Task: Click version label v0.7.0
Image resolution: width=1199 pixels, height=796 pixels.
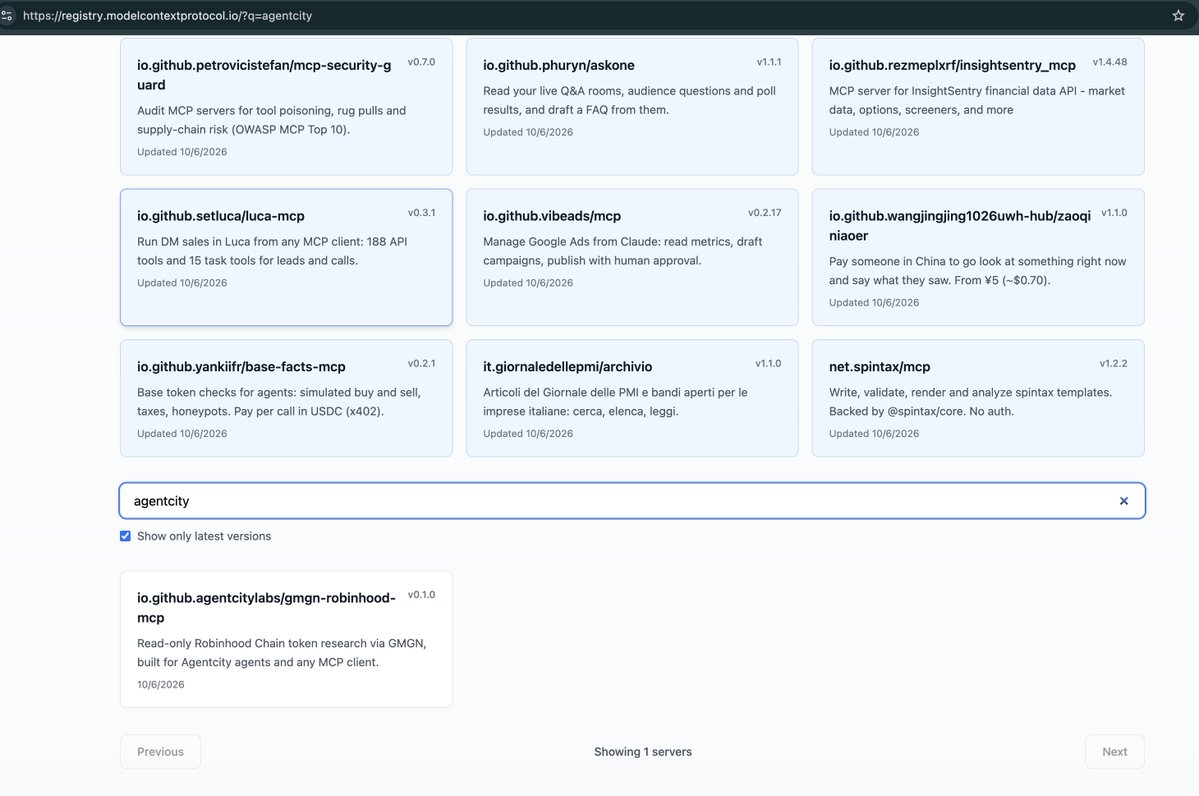Action: (421, 62)
